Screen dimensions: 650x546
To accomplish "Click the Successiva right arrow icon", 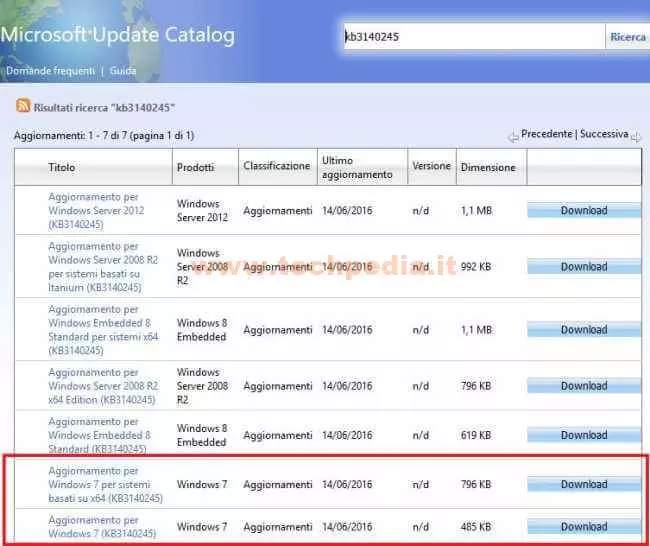I will [635, 137].
